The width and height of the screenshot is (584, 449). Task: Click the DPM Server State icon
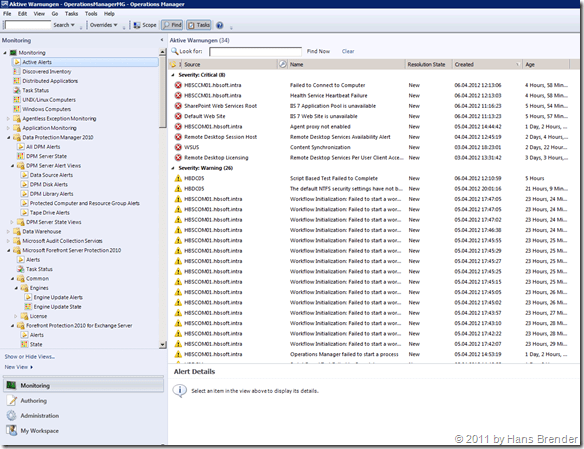[x=21, y=156]
